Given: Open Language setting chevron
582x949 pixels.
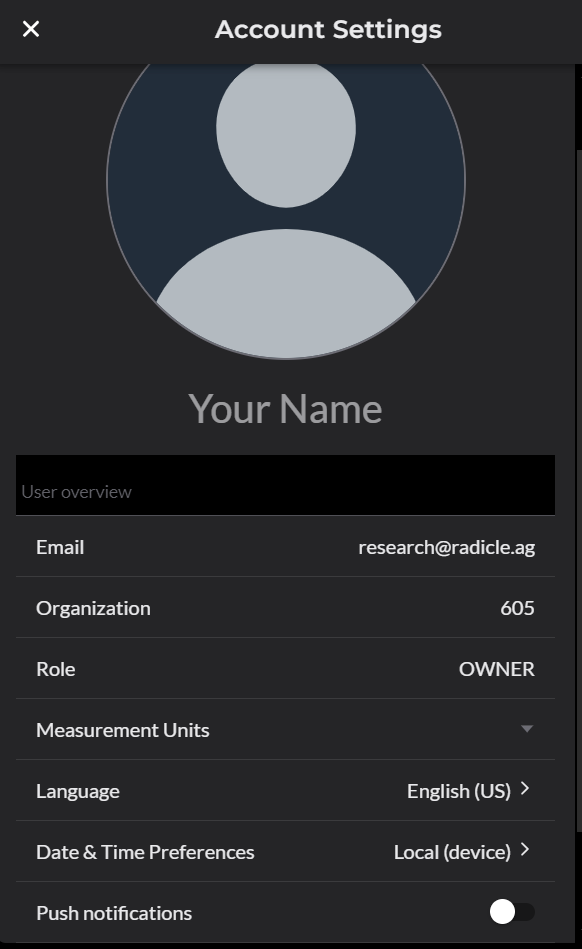Looking at the screenshot, I should (x=525, y=789).
